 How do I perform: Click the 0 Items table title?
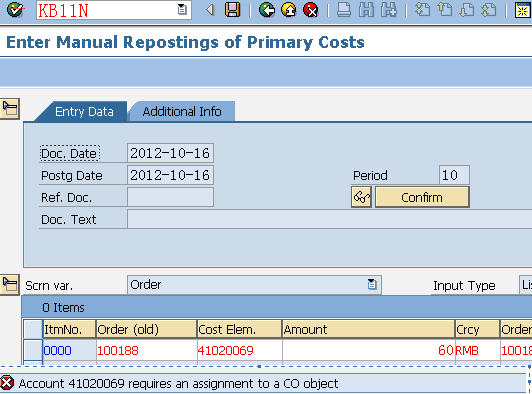click(63, 307)
